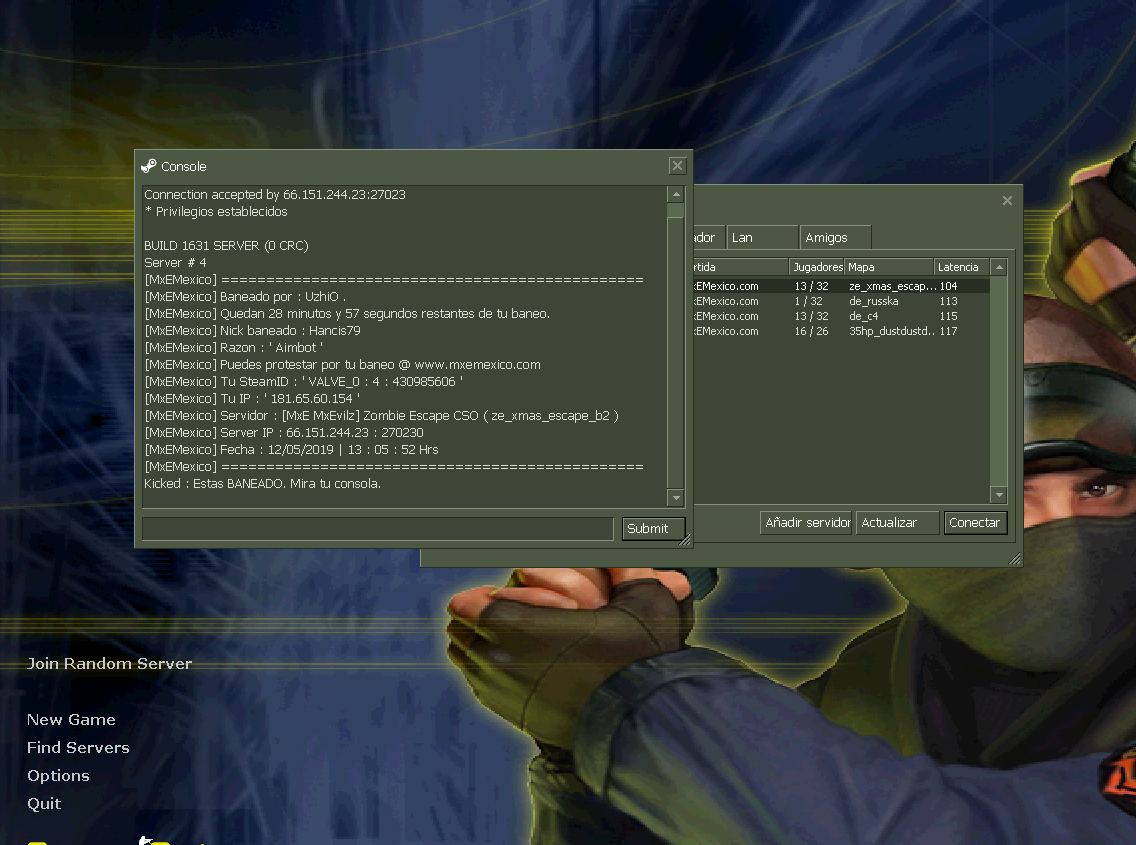Image resolution: width=1136 pixels, height=845 pixels.
Task: Open Find Servers from main menu
Action: (x=78, y=748)
